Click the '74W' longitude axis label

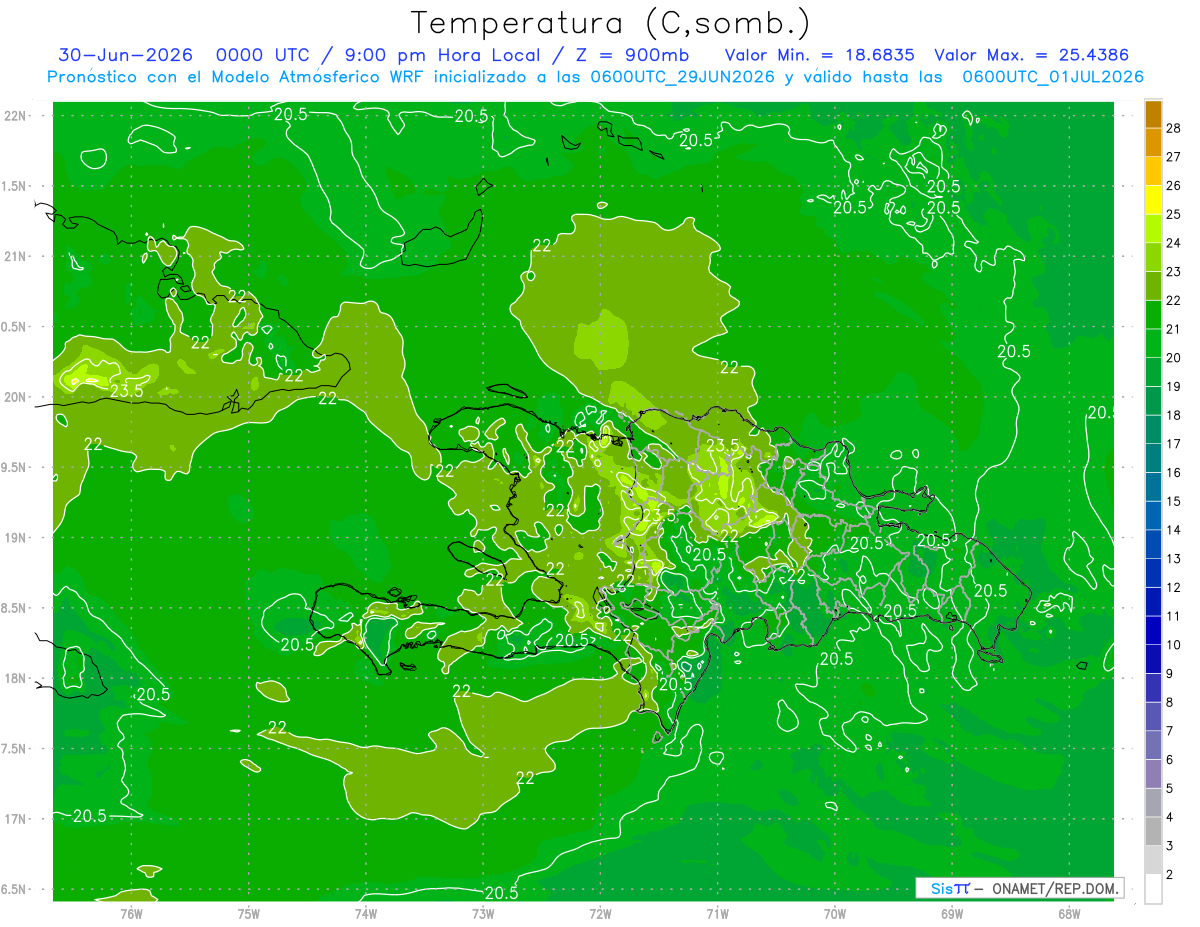pos(366,913)
